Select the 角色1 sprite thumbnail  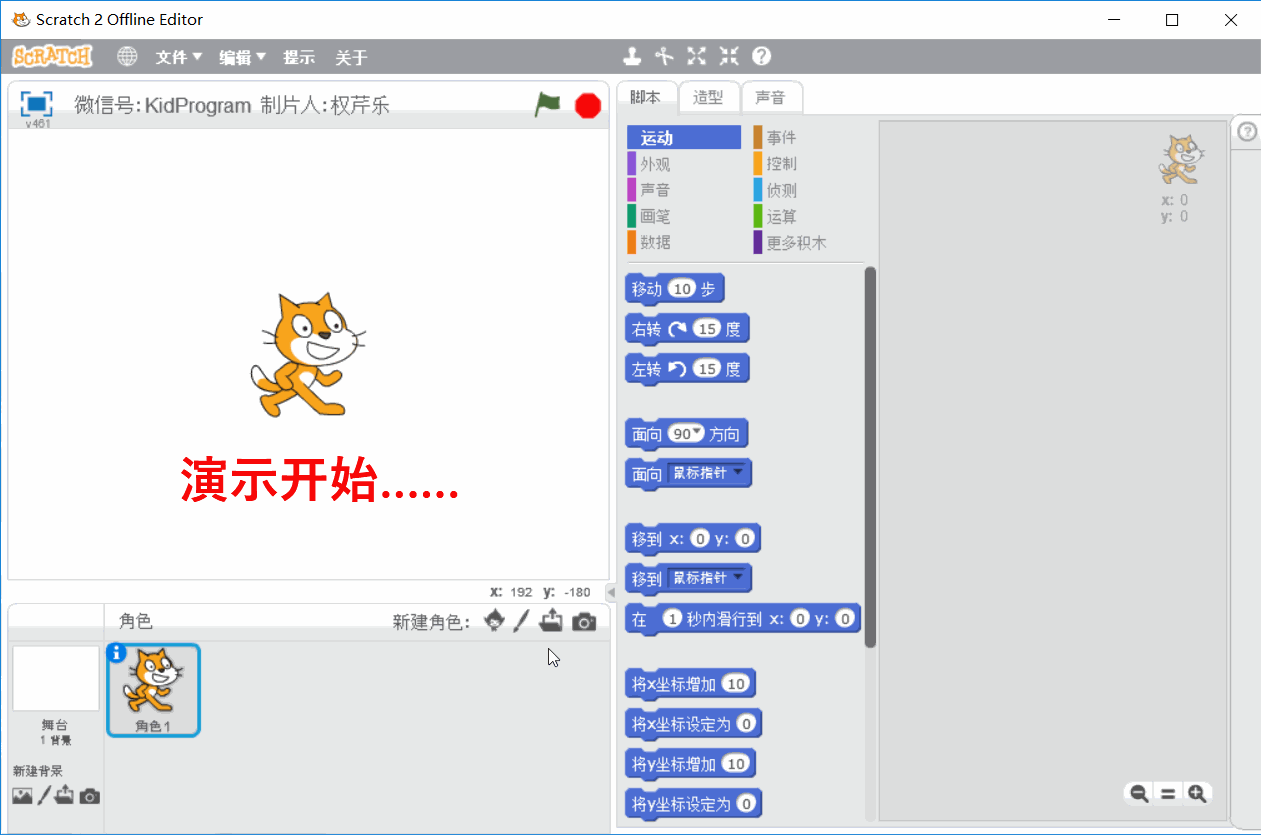coord(153,690)
